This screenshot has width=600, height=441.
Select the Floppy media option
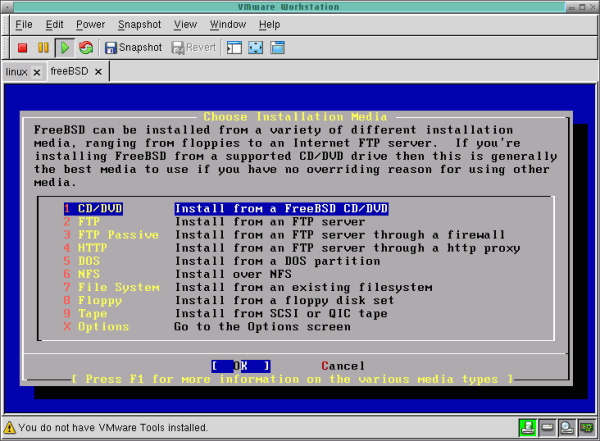coord(93,300)
